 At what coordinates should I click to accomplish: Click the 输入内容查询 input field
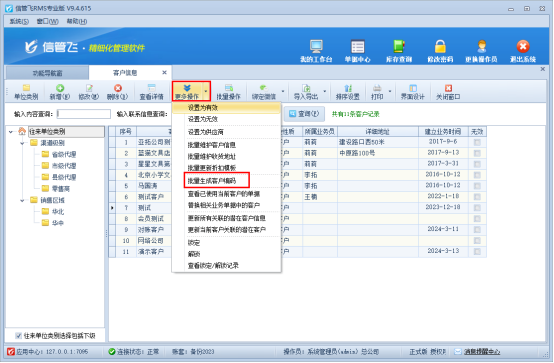(x=84, y=114)
